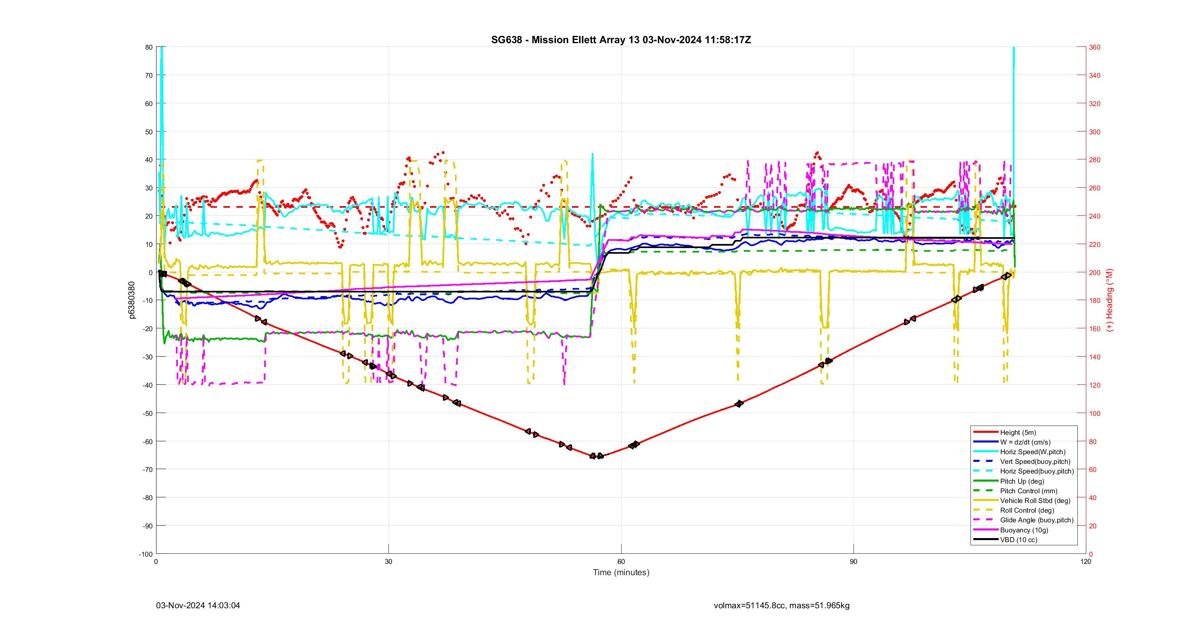The height and width of the screenshot is (622, 1200).
Task: Click time axis tick '30'
Action: [388, 561]
